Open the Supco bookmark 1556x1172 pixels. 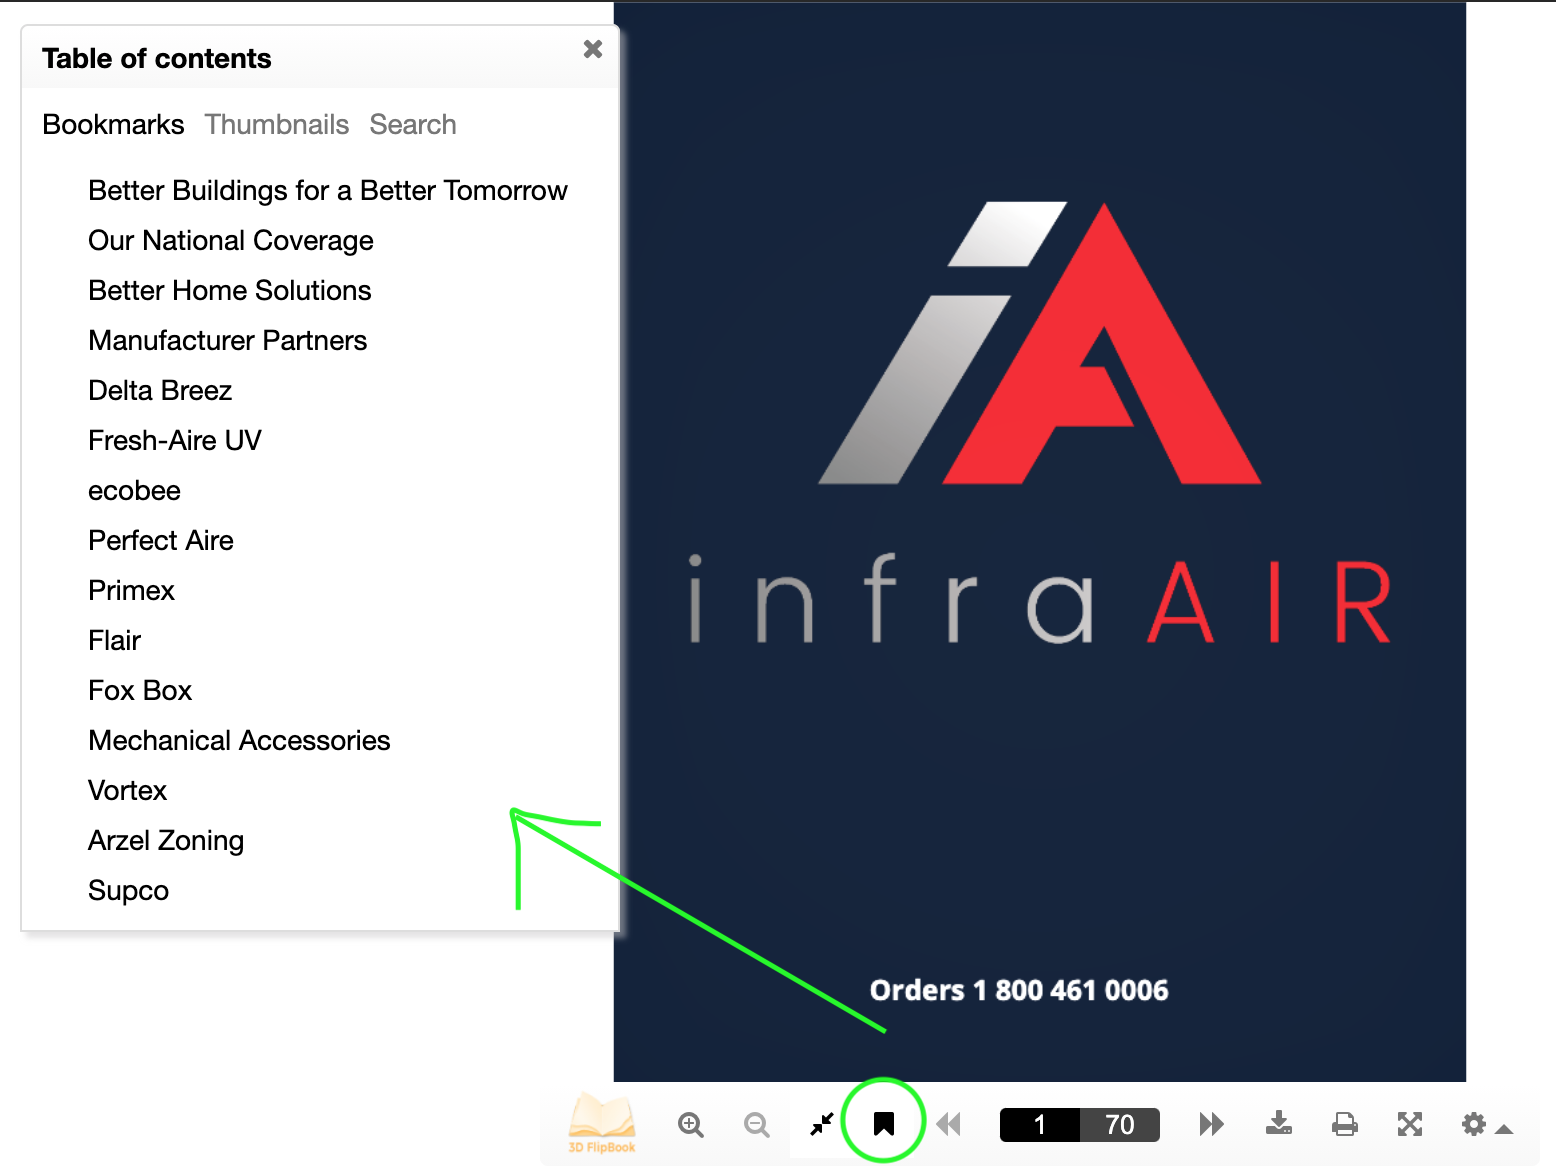tap(128, 891)
